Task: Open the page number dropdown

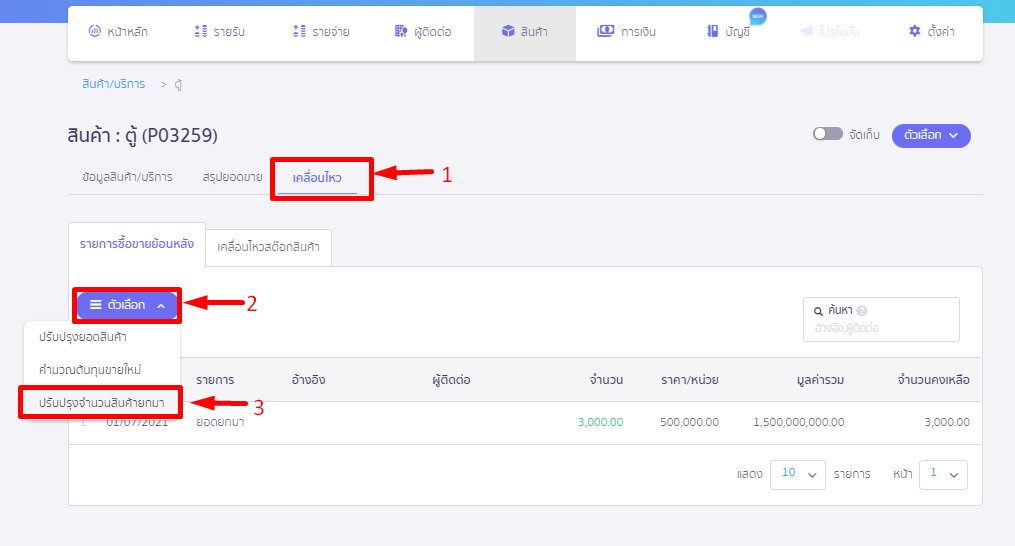Action: 943,474
